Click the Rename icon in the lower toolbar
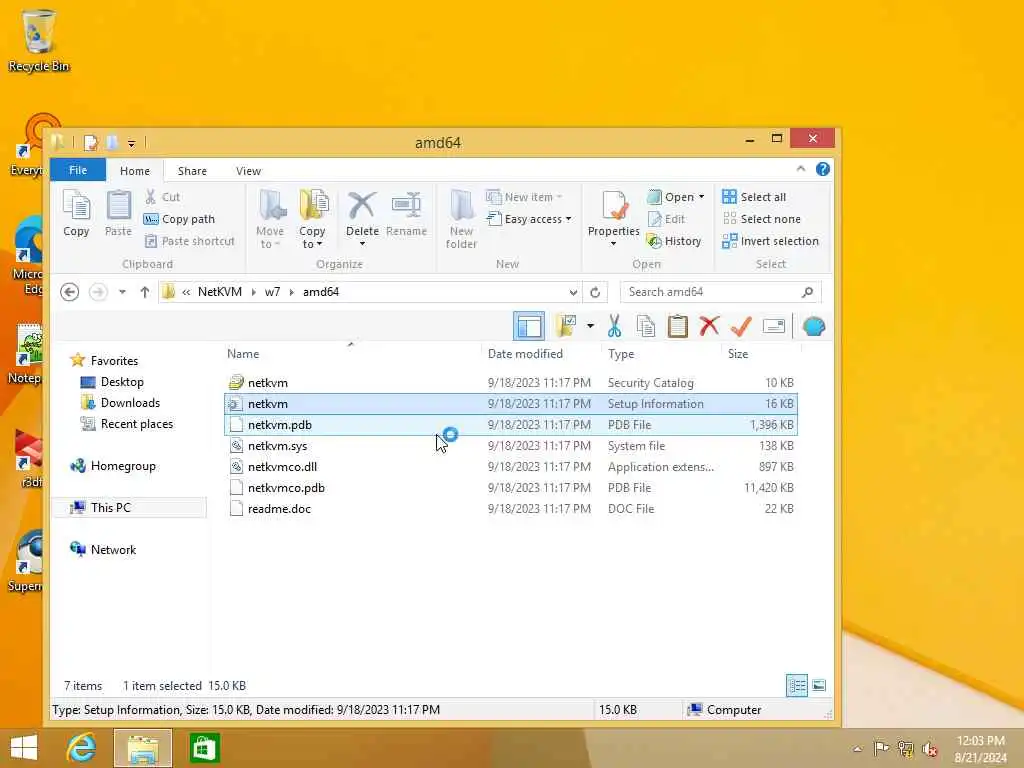 (774, 326)
